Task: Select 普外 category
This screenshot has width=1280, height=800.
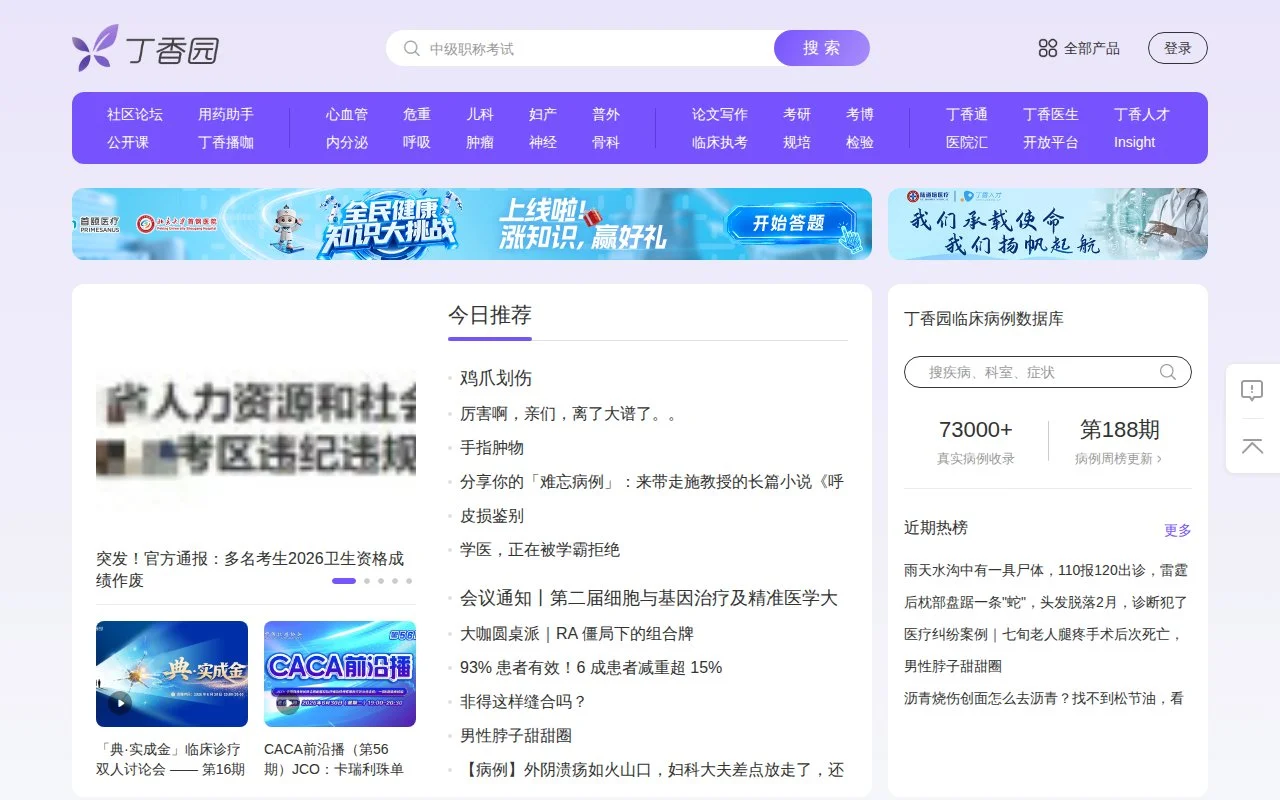Action: point(606,114)
